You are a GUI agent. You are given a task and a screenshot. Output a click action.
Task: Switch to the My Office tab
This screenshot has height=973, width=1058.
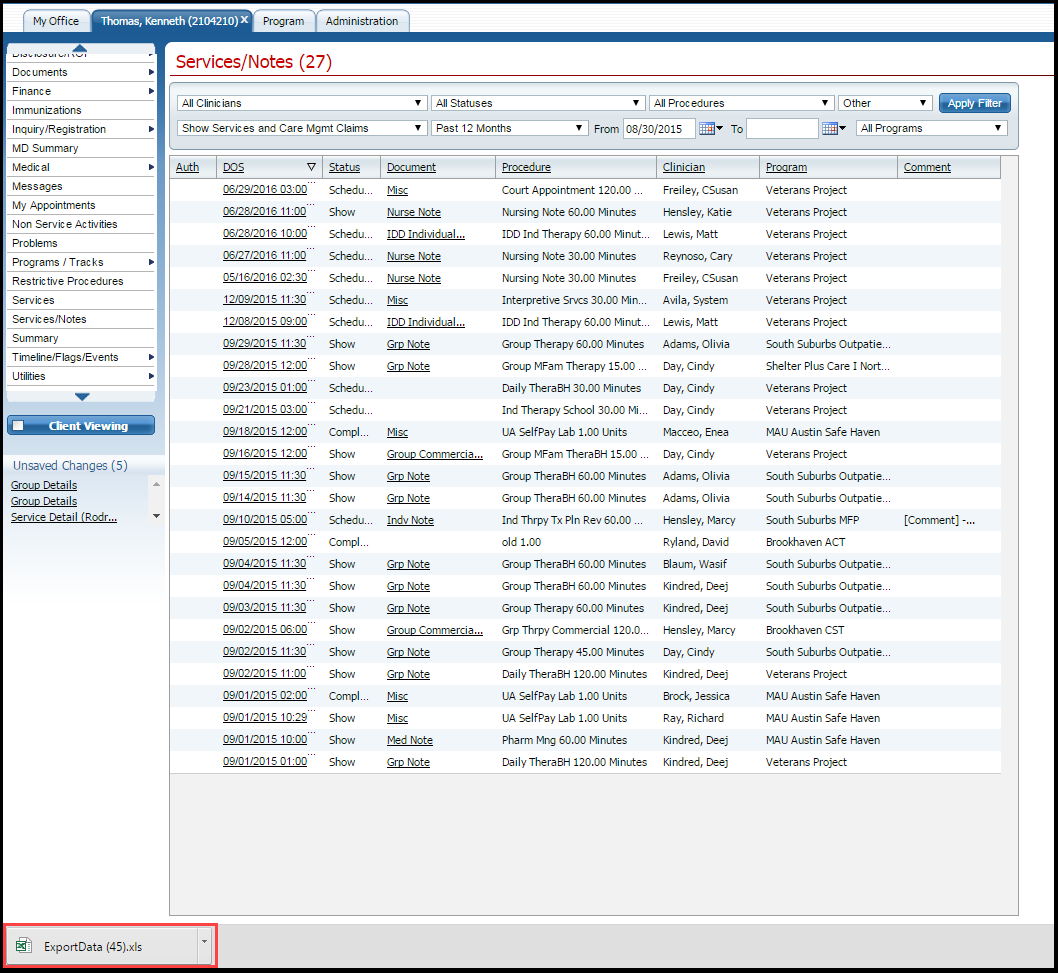(x=56, y=21)
